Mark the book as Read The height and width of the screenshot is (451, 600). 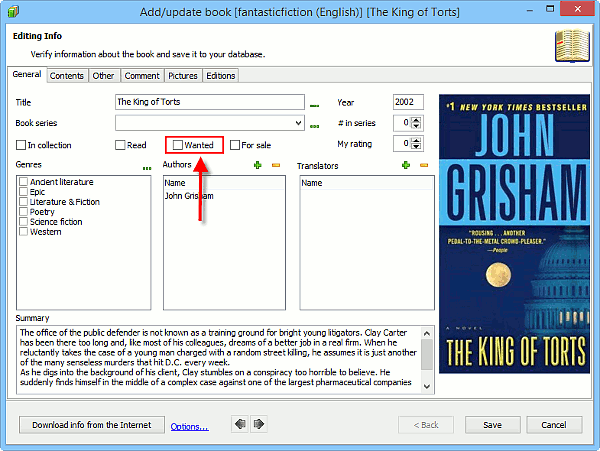coord(120,145)
